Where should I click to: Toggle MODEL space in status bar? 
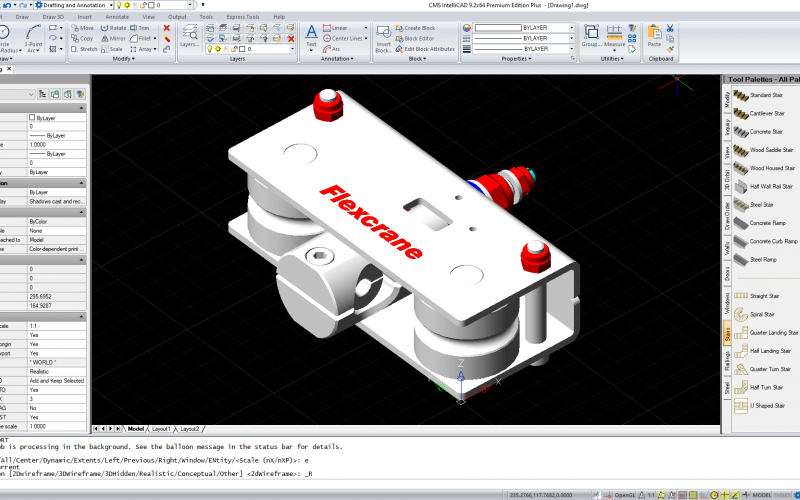(762, 494)
